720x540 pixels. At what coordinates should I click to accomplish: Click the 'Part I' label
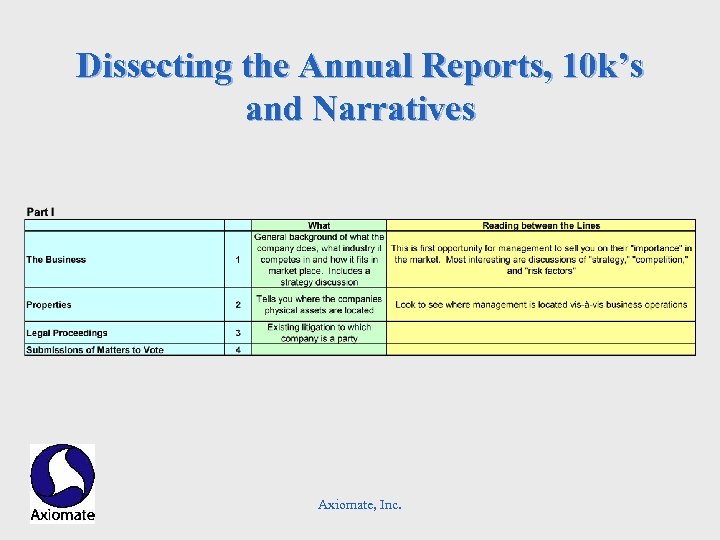tap(40, 212)
